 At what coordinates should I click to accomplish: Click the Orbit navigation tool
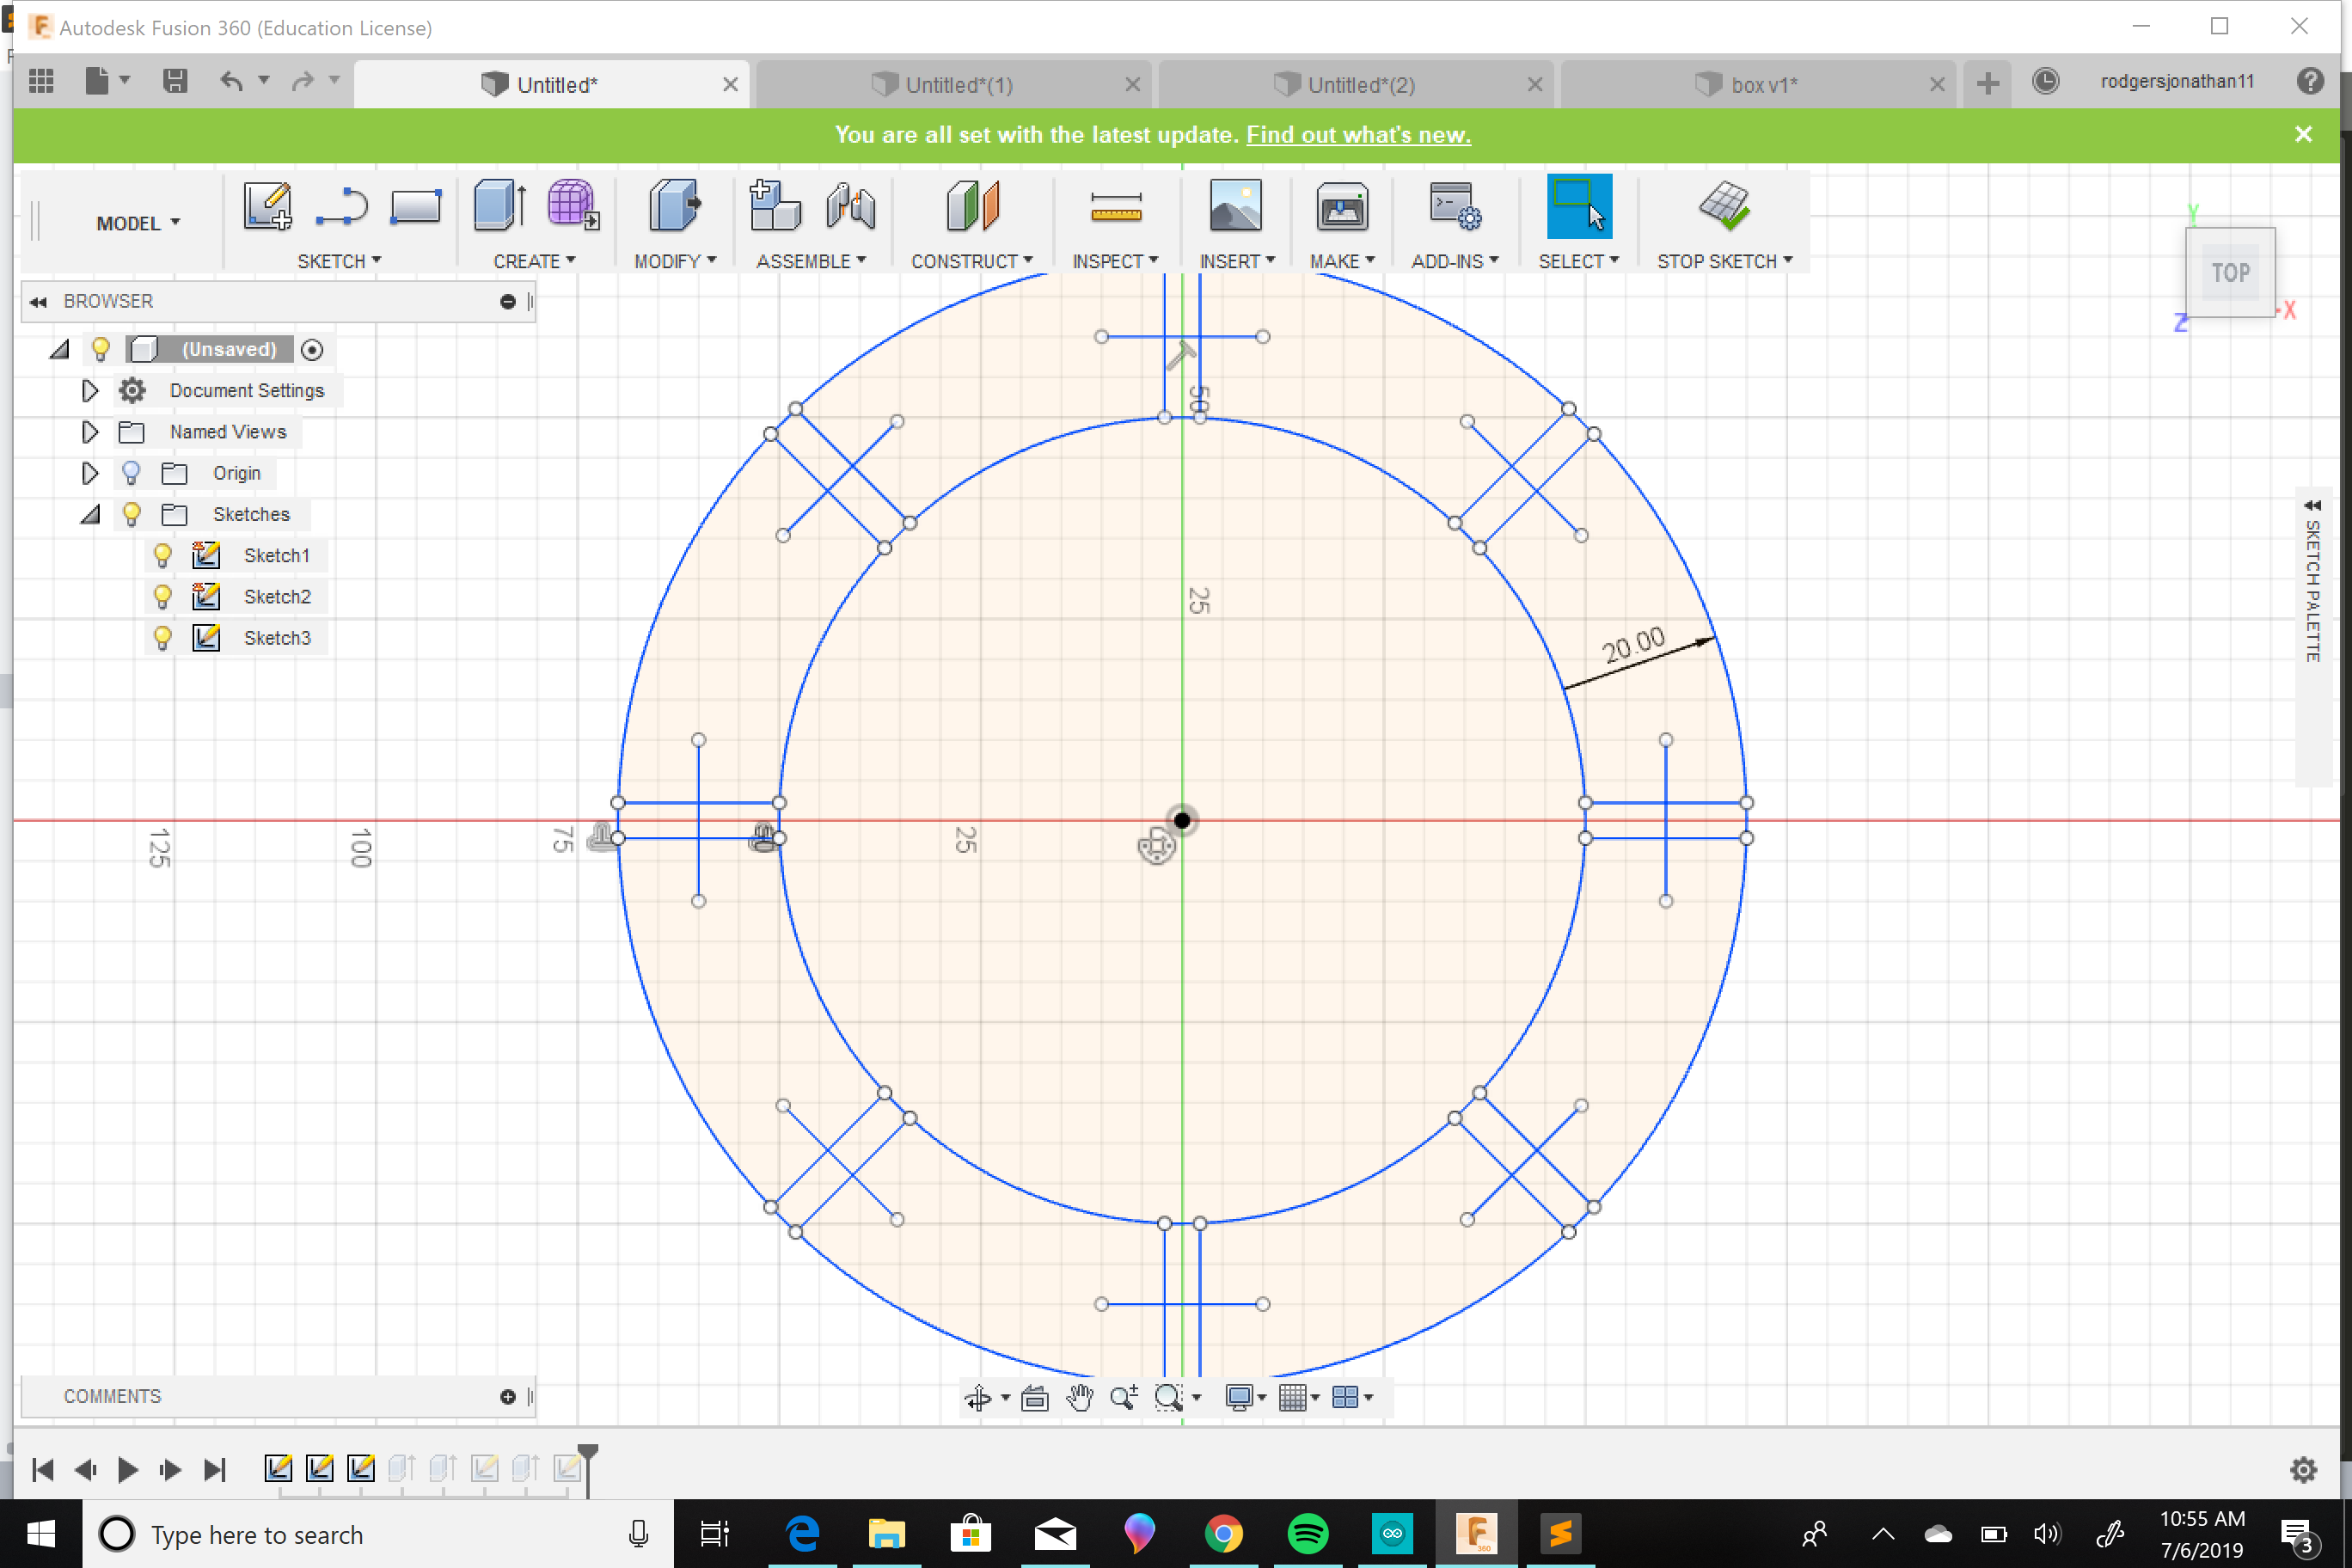(977, 1397)
